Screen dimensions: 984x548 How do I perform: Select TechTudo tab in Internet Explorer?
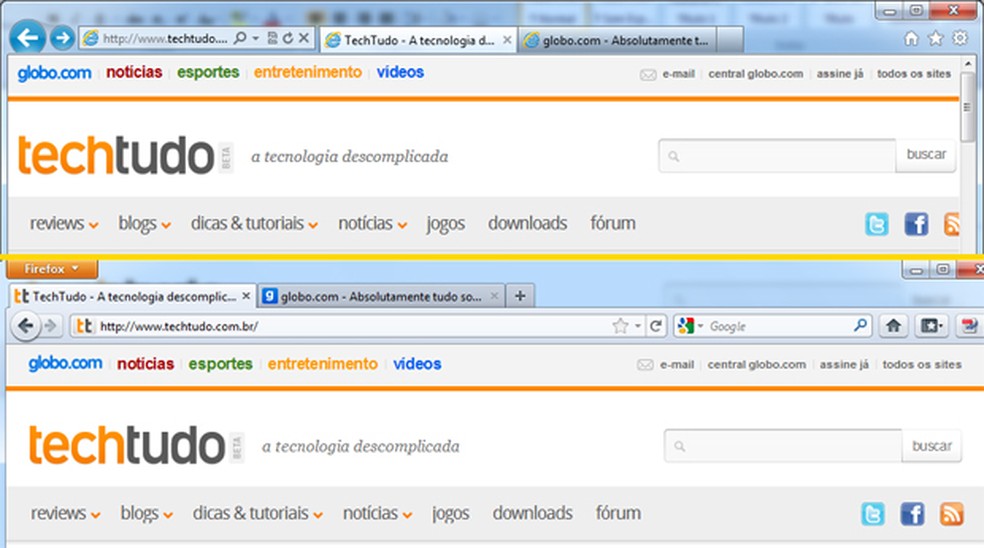tap(419, 40)
